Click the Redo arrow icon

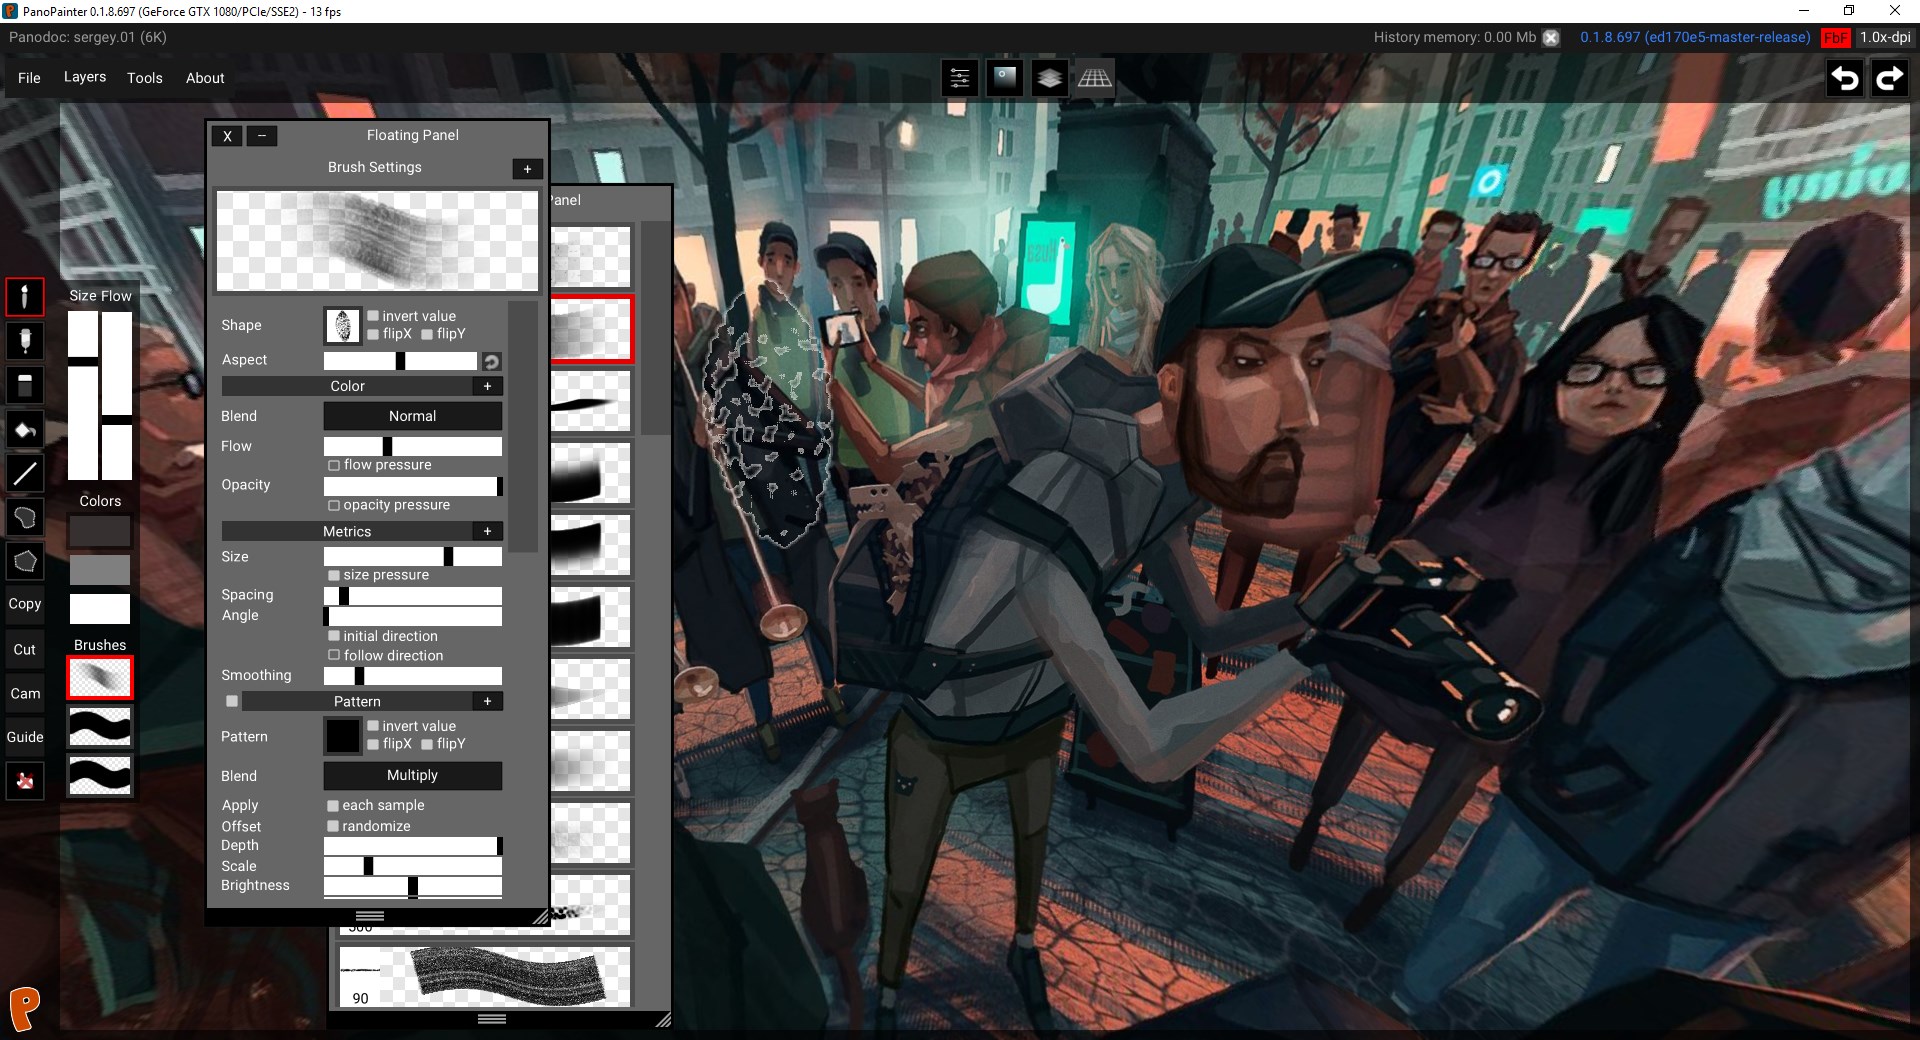coord(1889,78)
